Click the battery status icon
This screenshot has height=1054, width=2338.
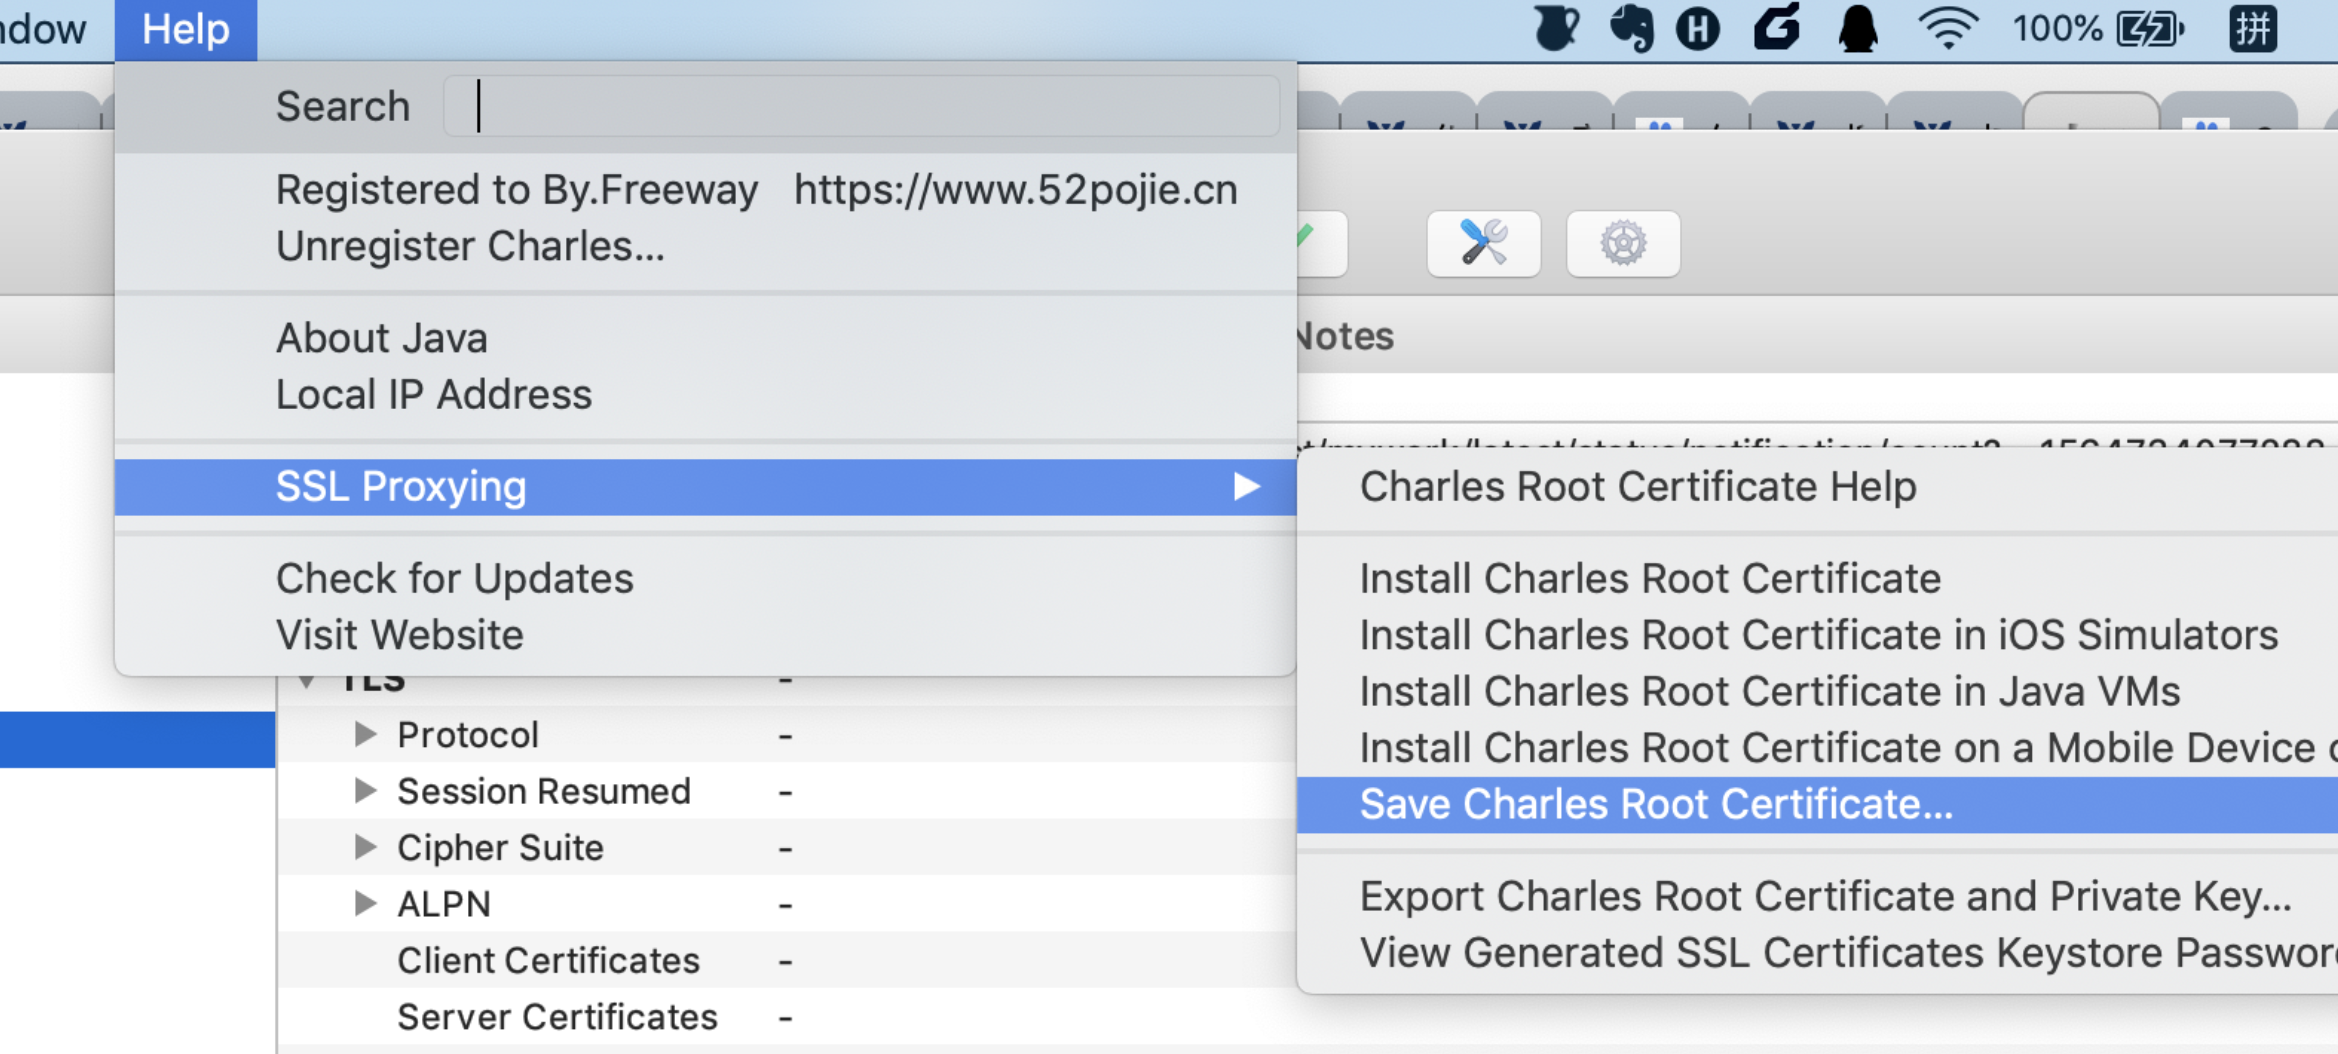pyautogui.click(x=2150, y=29)
